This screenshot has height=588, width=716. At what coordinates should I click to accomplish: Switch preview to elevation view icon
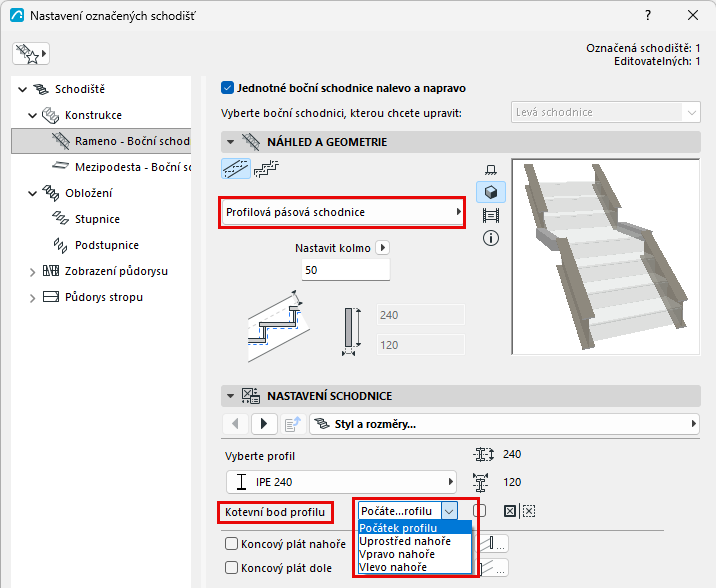491,215
